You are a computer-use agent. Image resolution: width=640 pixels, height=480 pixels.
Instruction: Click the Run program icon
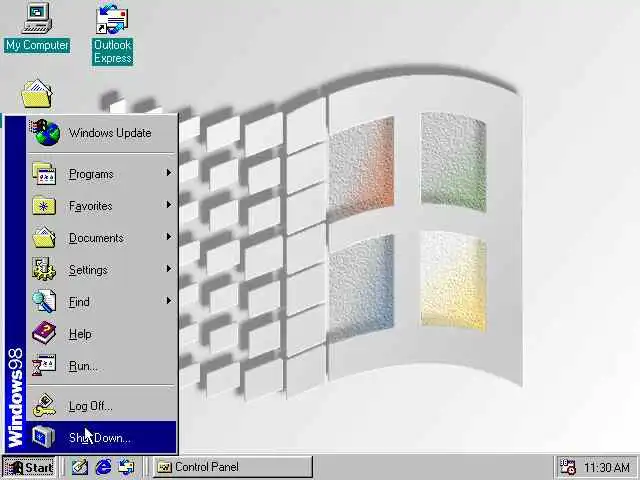pyautogui.click(x=44, y=365)
